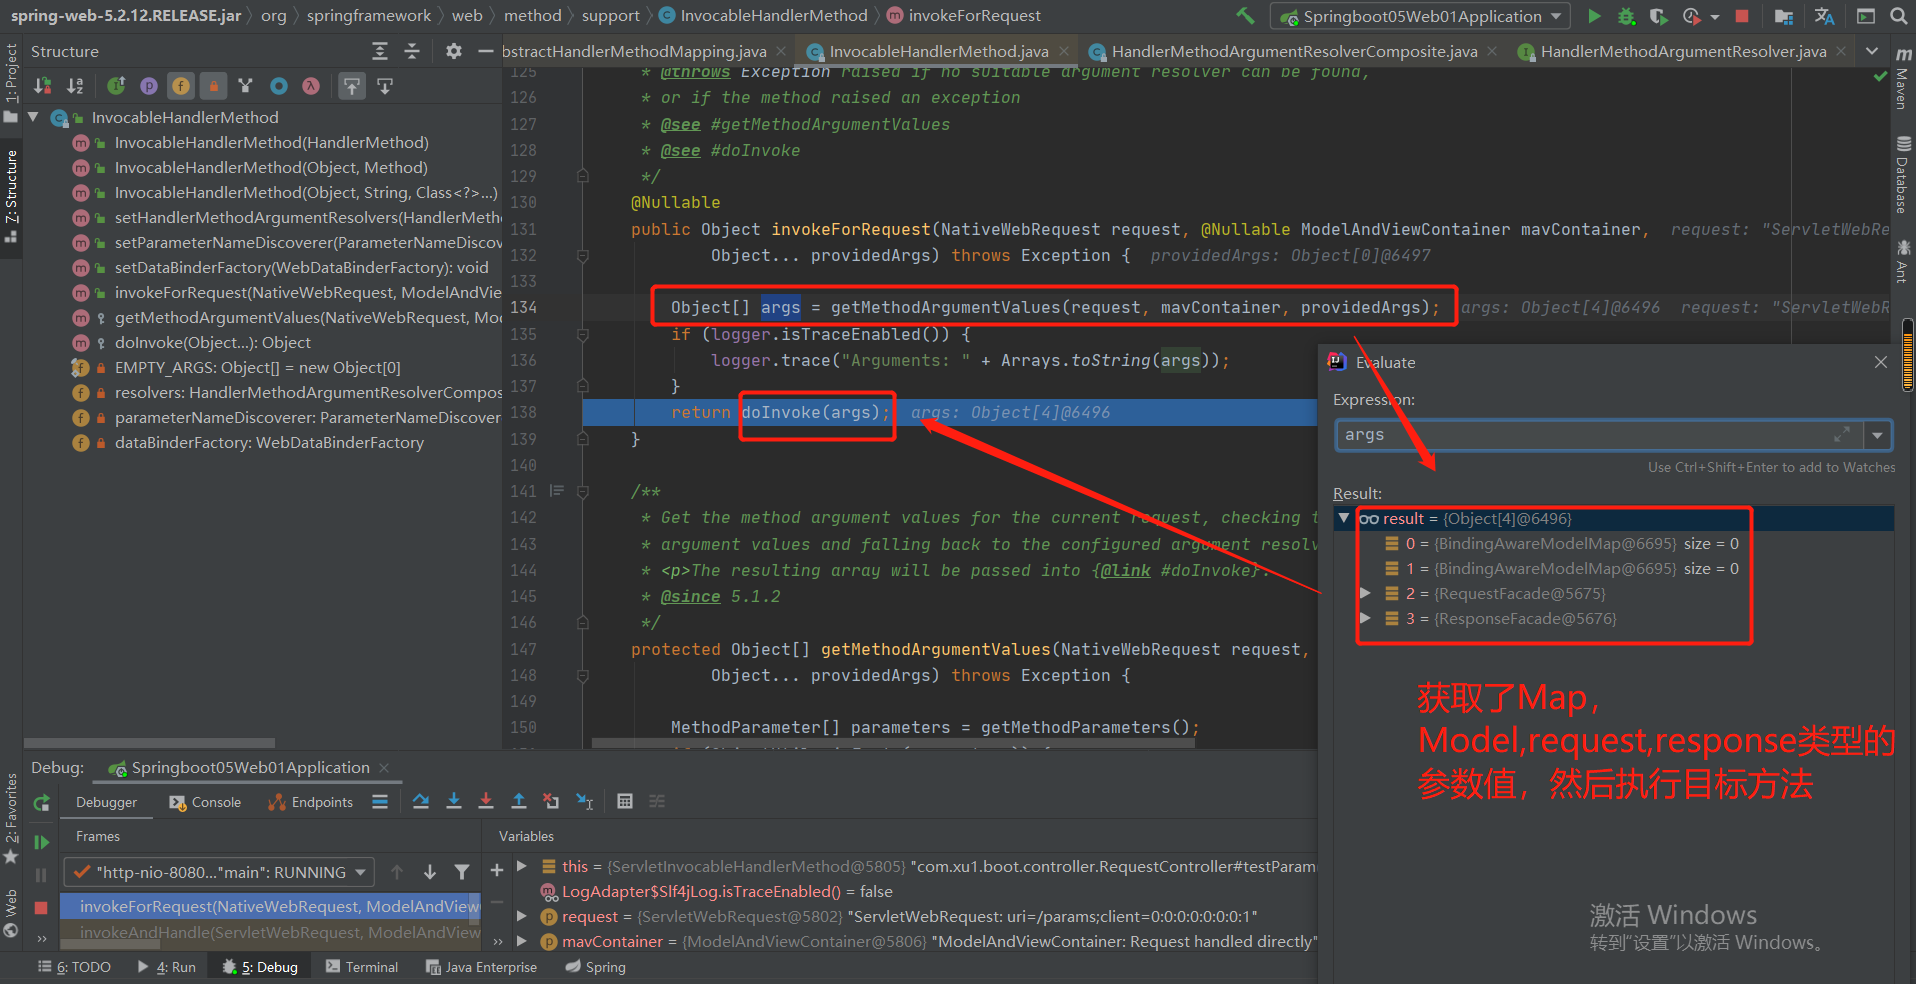The width and height of the screenshot is (1916, 984).
Task: Open thread selector http-nio-8080 RUNNING dropdown
Action: click(x=219, y=872)
